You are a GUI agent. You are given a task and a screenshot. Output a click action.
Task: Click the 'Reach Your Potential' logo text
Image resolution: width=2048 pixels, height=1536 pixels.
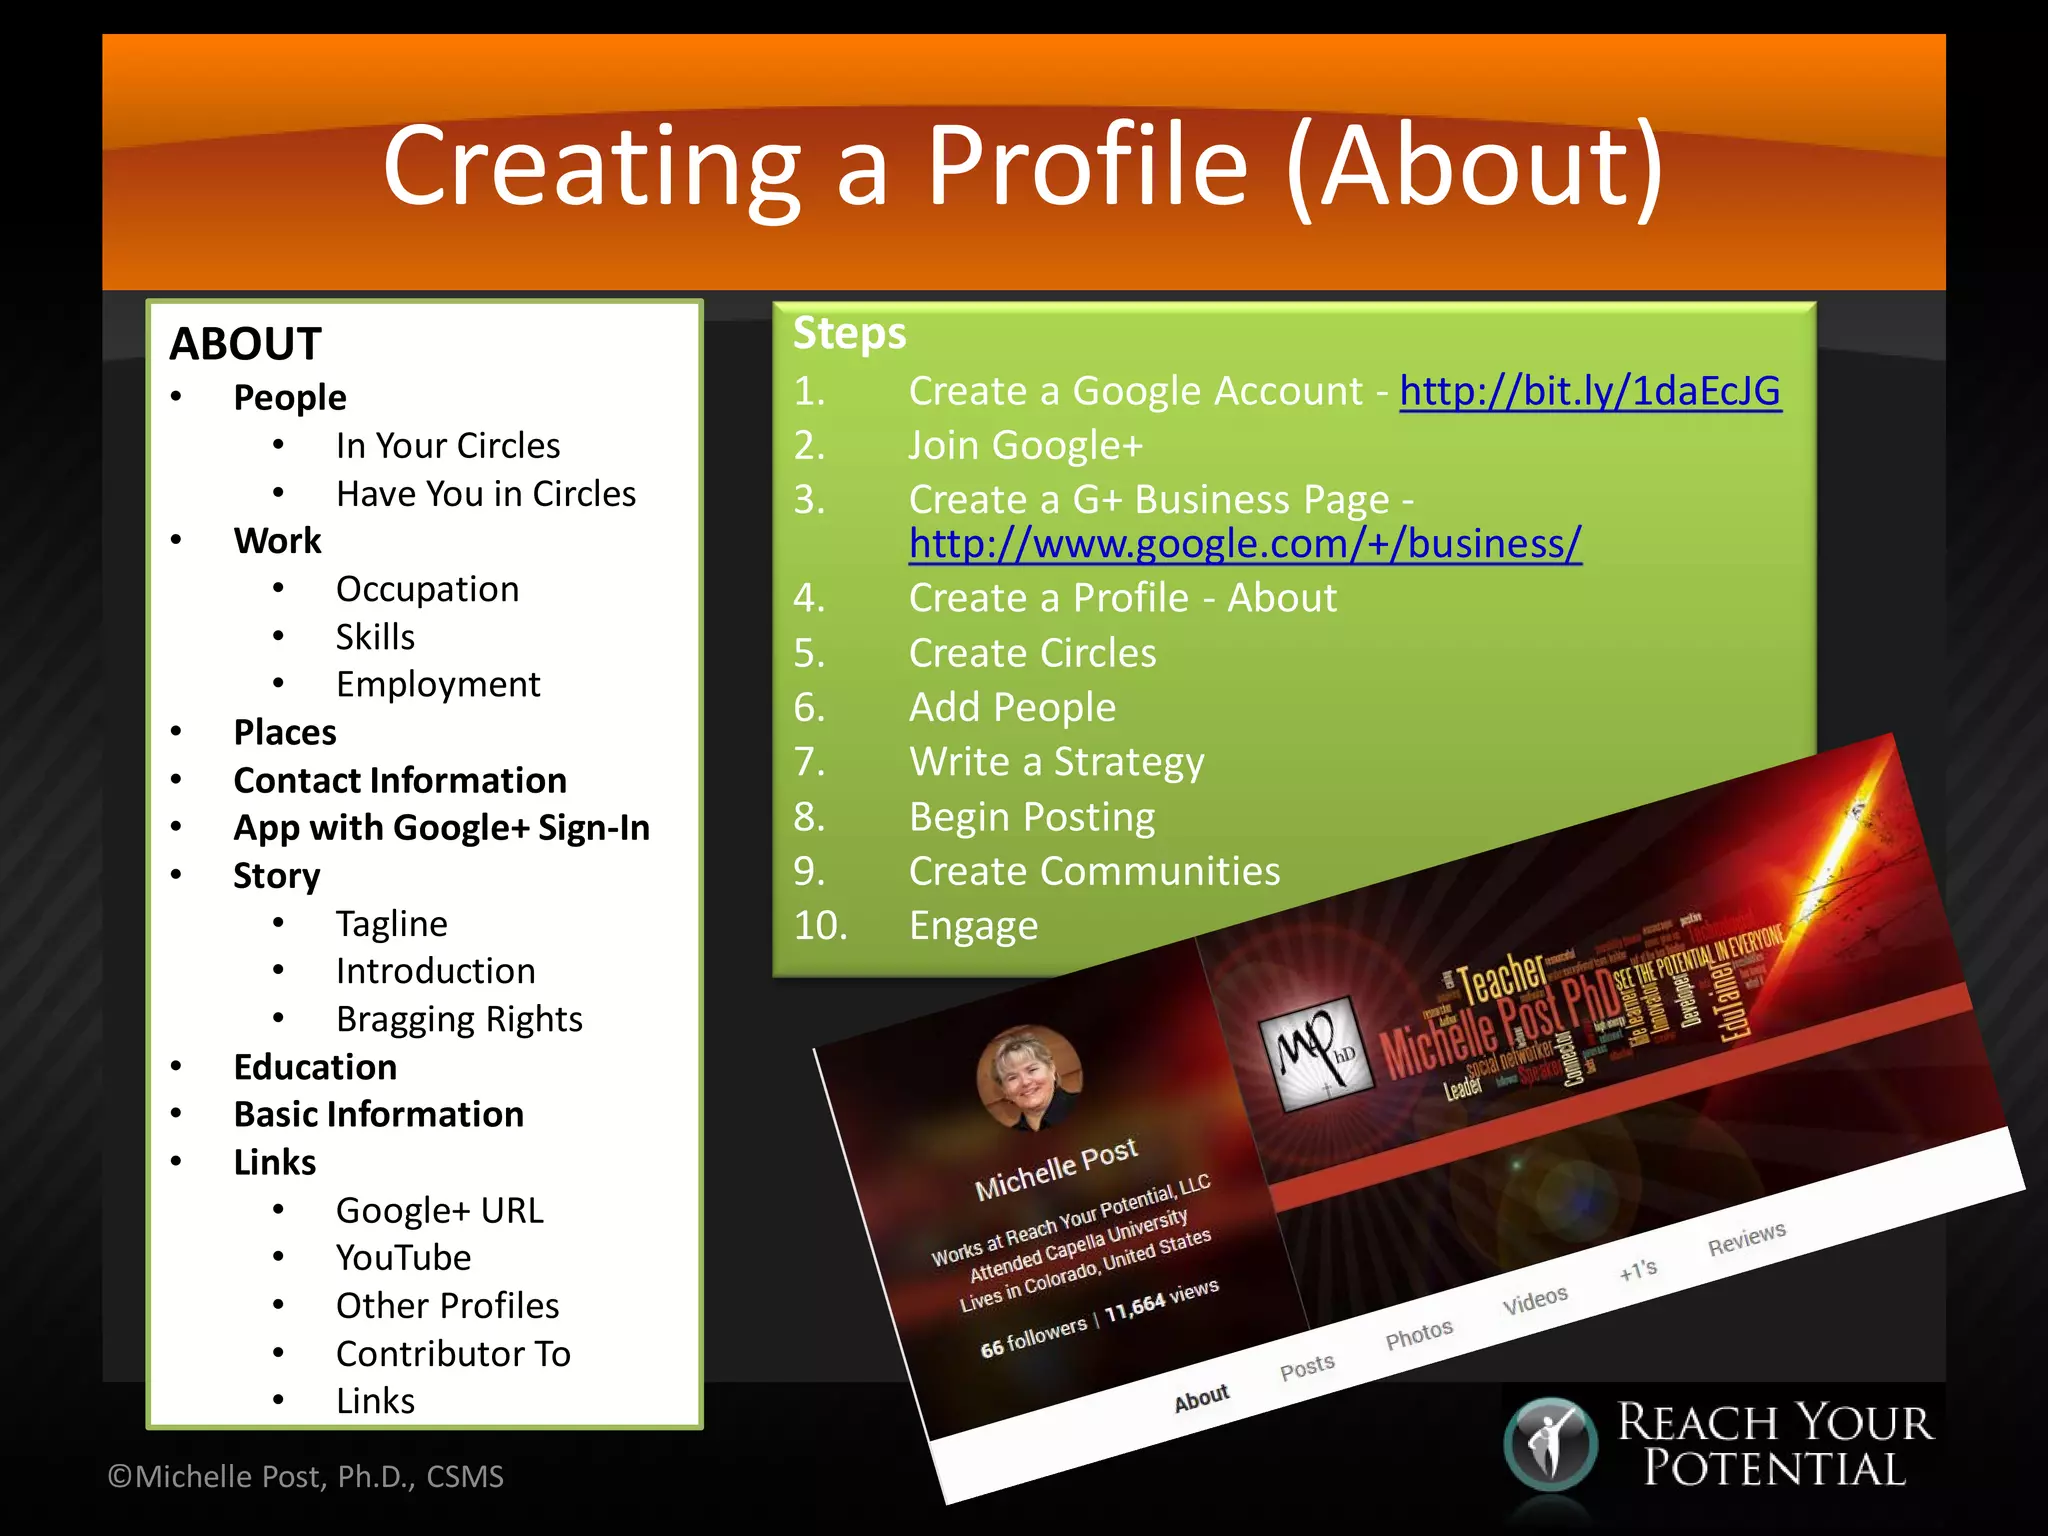pyautogui.click(x=1774, y=1446)
